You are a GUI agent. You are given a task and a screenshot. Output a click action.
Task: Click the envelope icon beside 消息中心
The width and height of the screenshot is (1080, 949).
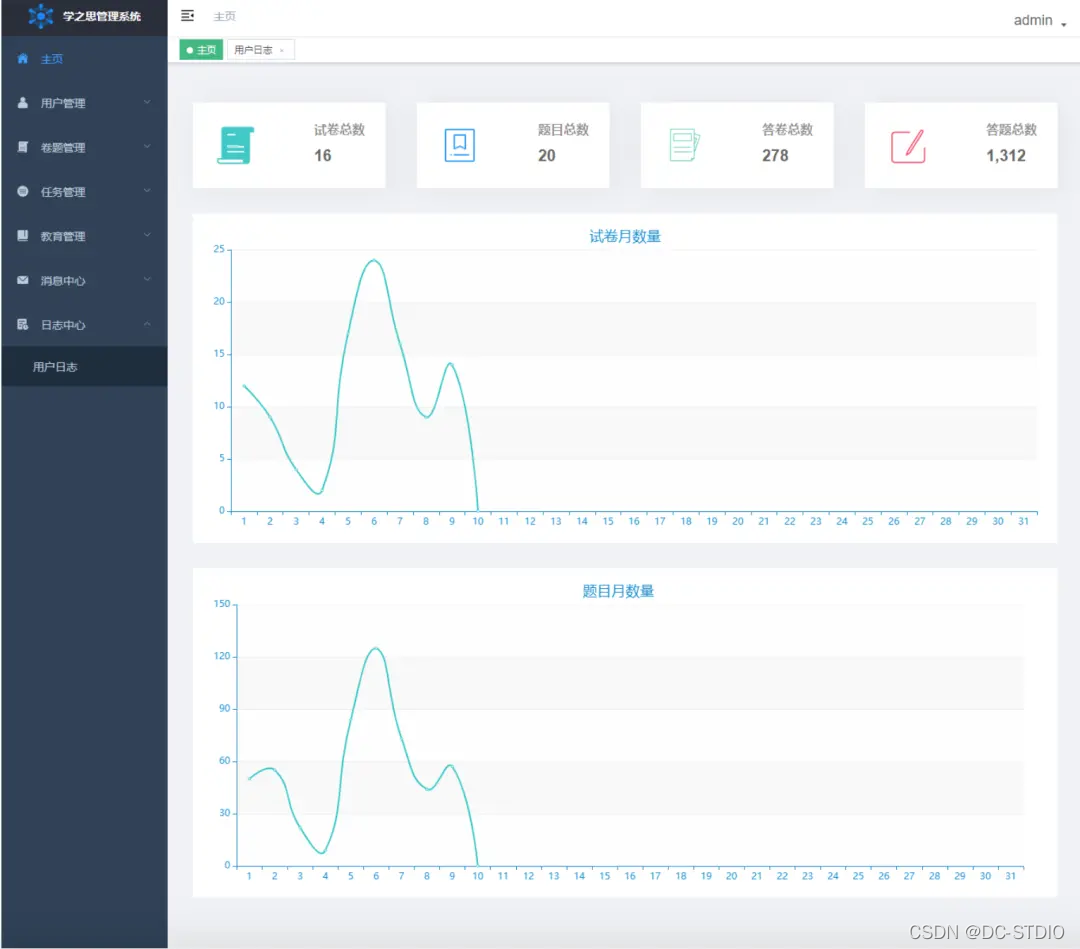click(x=23, y=281)
